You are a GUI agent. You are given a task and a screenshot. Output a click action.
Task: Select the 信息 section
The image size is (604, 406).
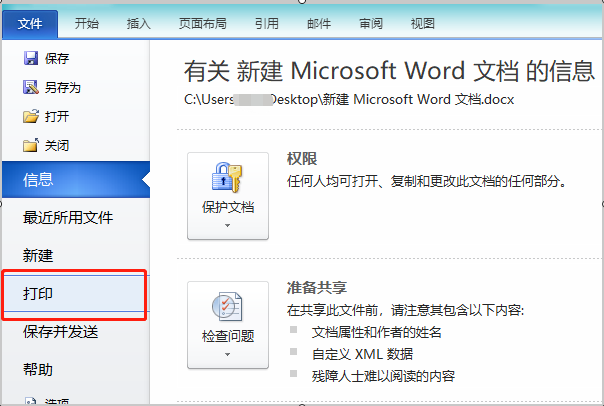pyautogui.click(x=76, y=180)
